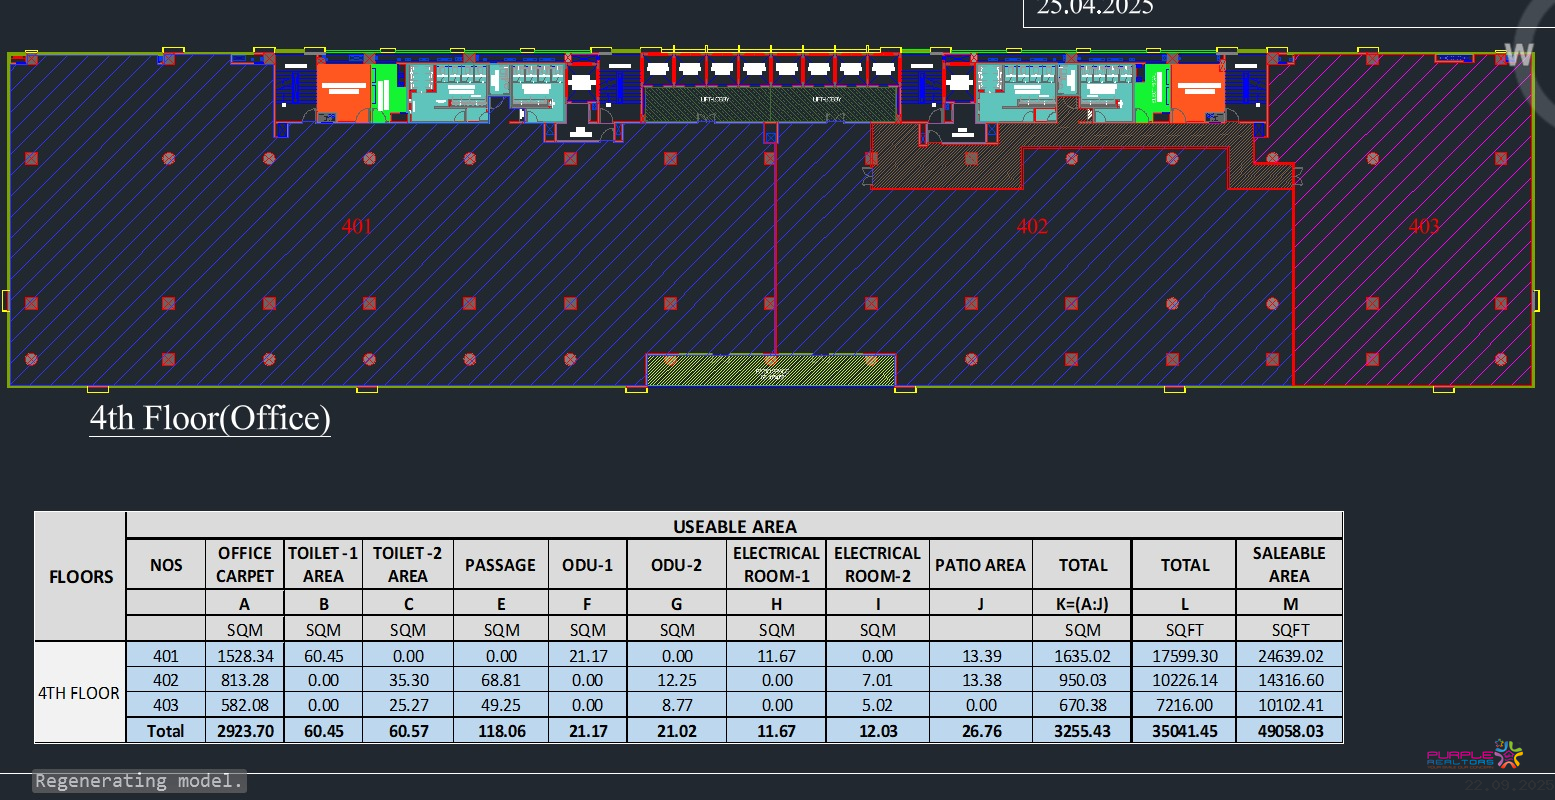Viewport: 1555px width, 800px height.
Task: Pick the left orange room fill
Action: 343,93
